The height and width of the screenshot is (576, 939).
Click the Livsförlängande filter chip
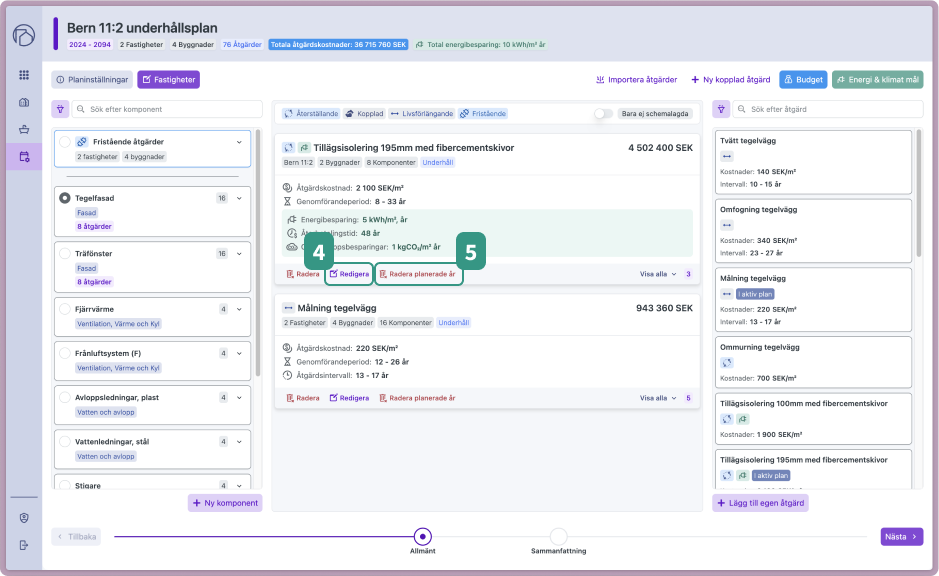click(422, 114)
